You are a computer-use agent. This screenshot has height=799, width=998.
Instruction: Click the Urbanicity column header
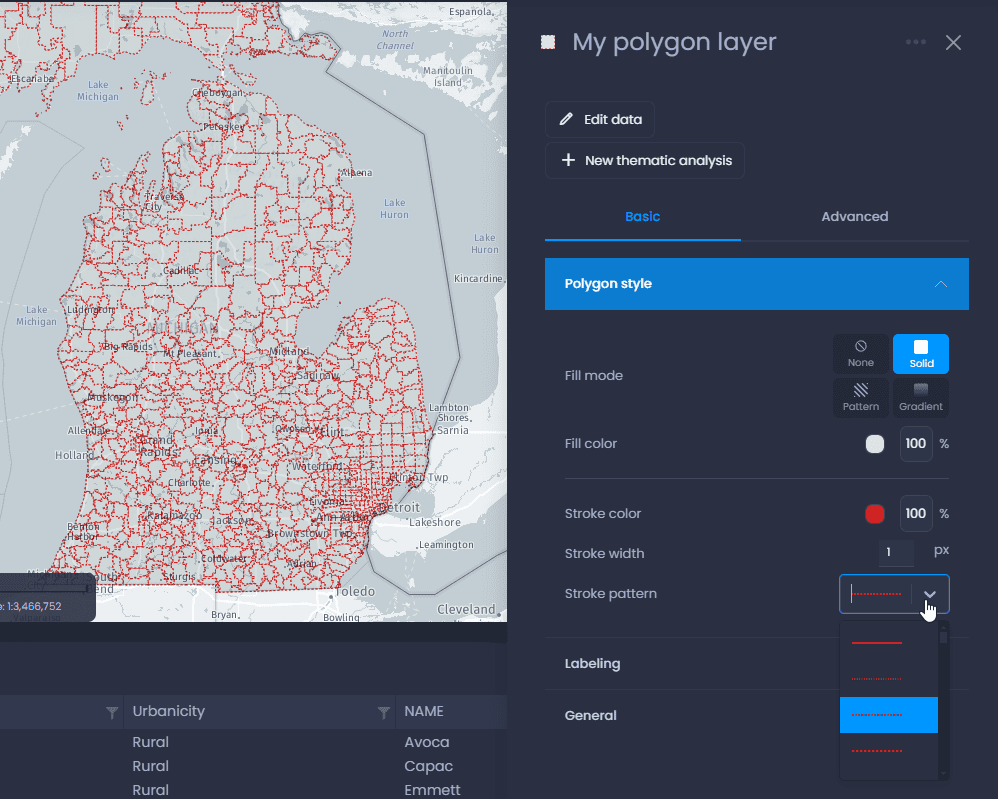(169, 711)
